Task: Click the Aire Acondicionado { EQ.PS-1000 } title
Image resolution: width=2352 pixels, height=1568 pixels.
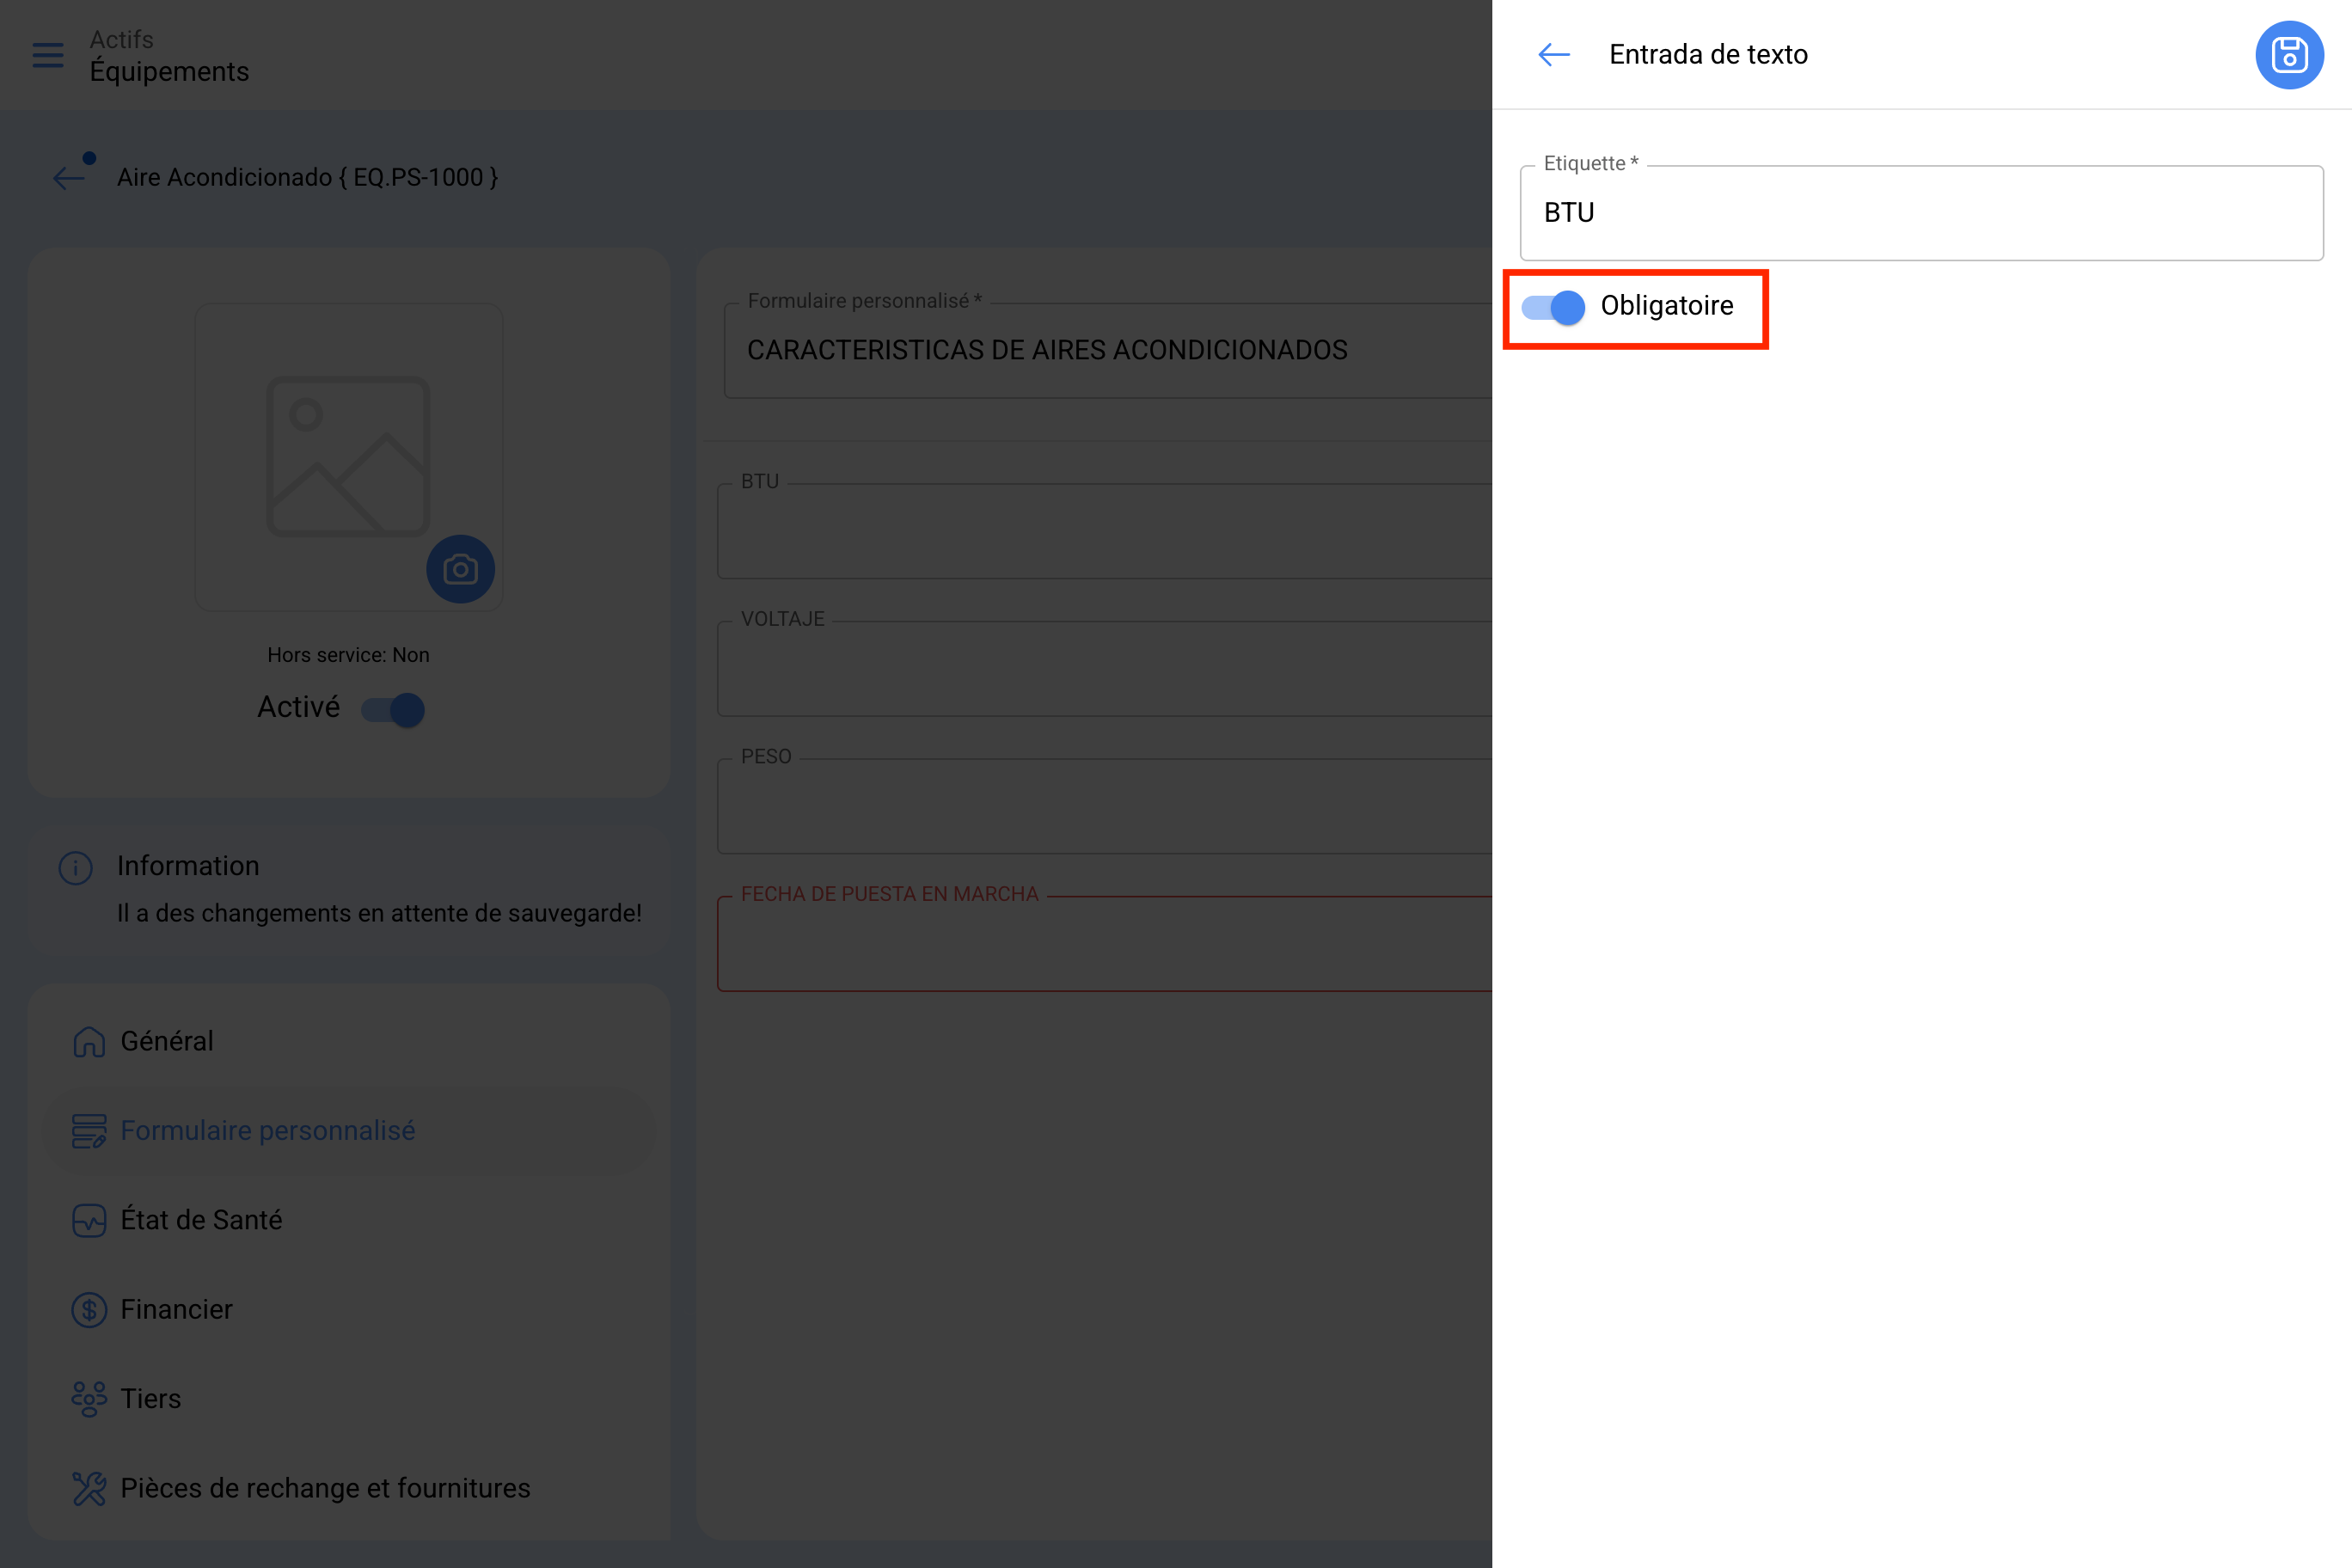Action: click(x=307, y=178)
